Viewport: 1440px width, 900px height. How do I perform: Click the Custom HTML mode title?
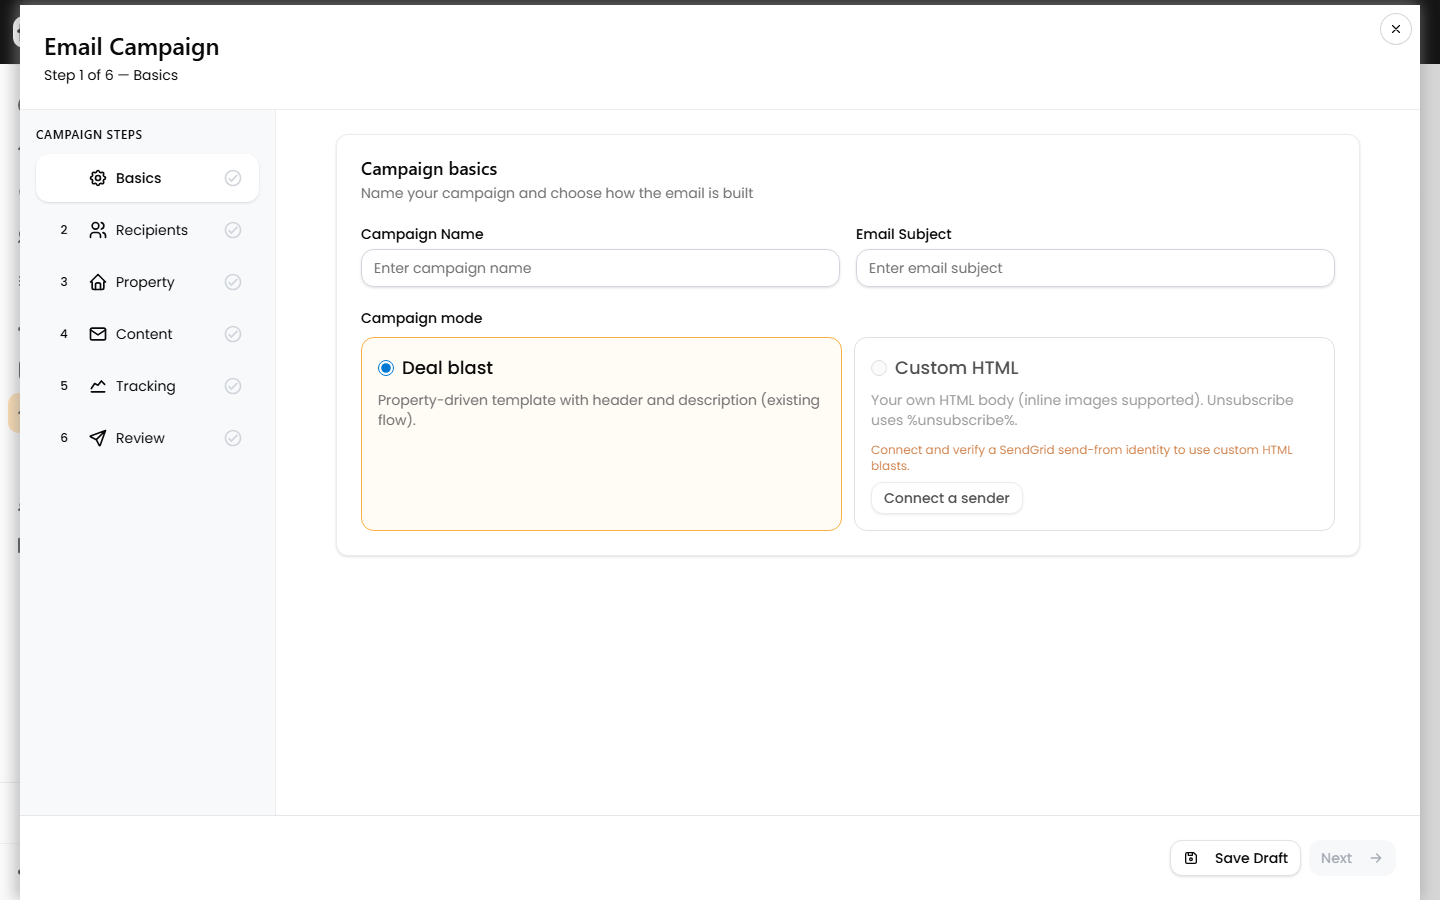click(956, 368)
